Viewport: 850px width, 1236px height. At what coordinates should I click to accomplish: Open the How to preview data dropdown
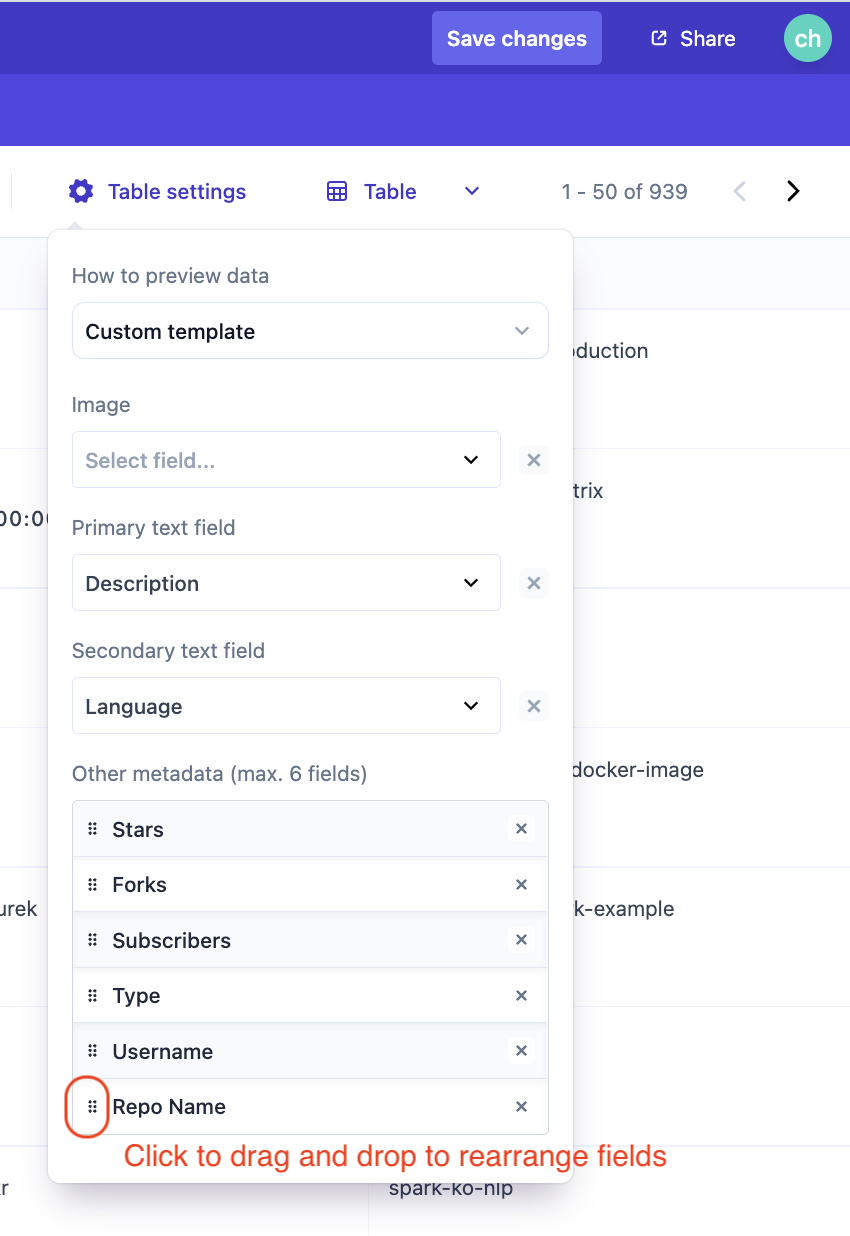click(x=310, y=331)
